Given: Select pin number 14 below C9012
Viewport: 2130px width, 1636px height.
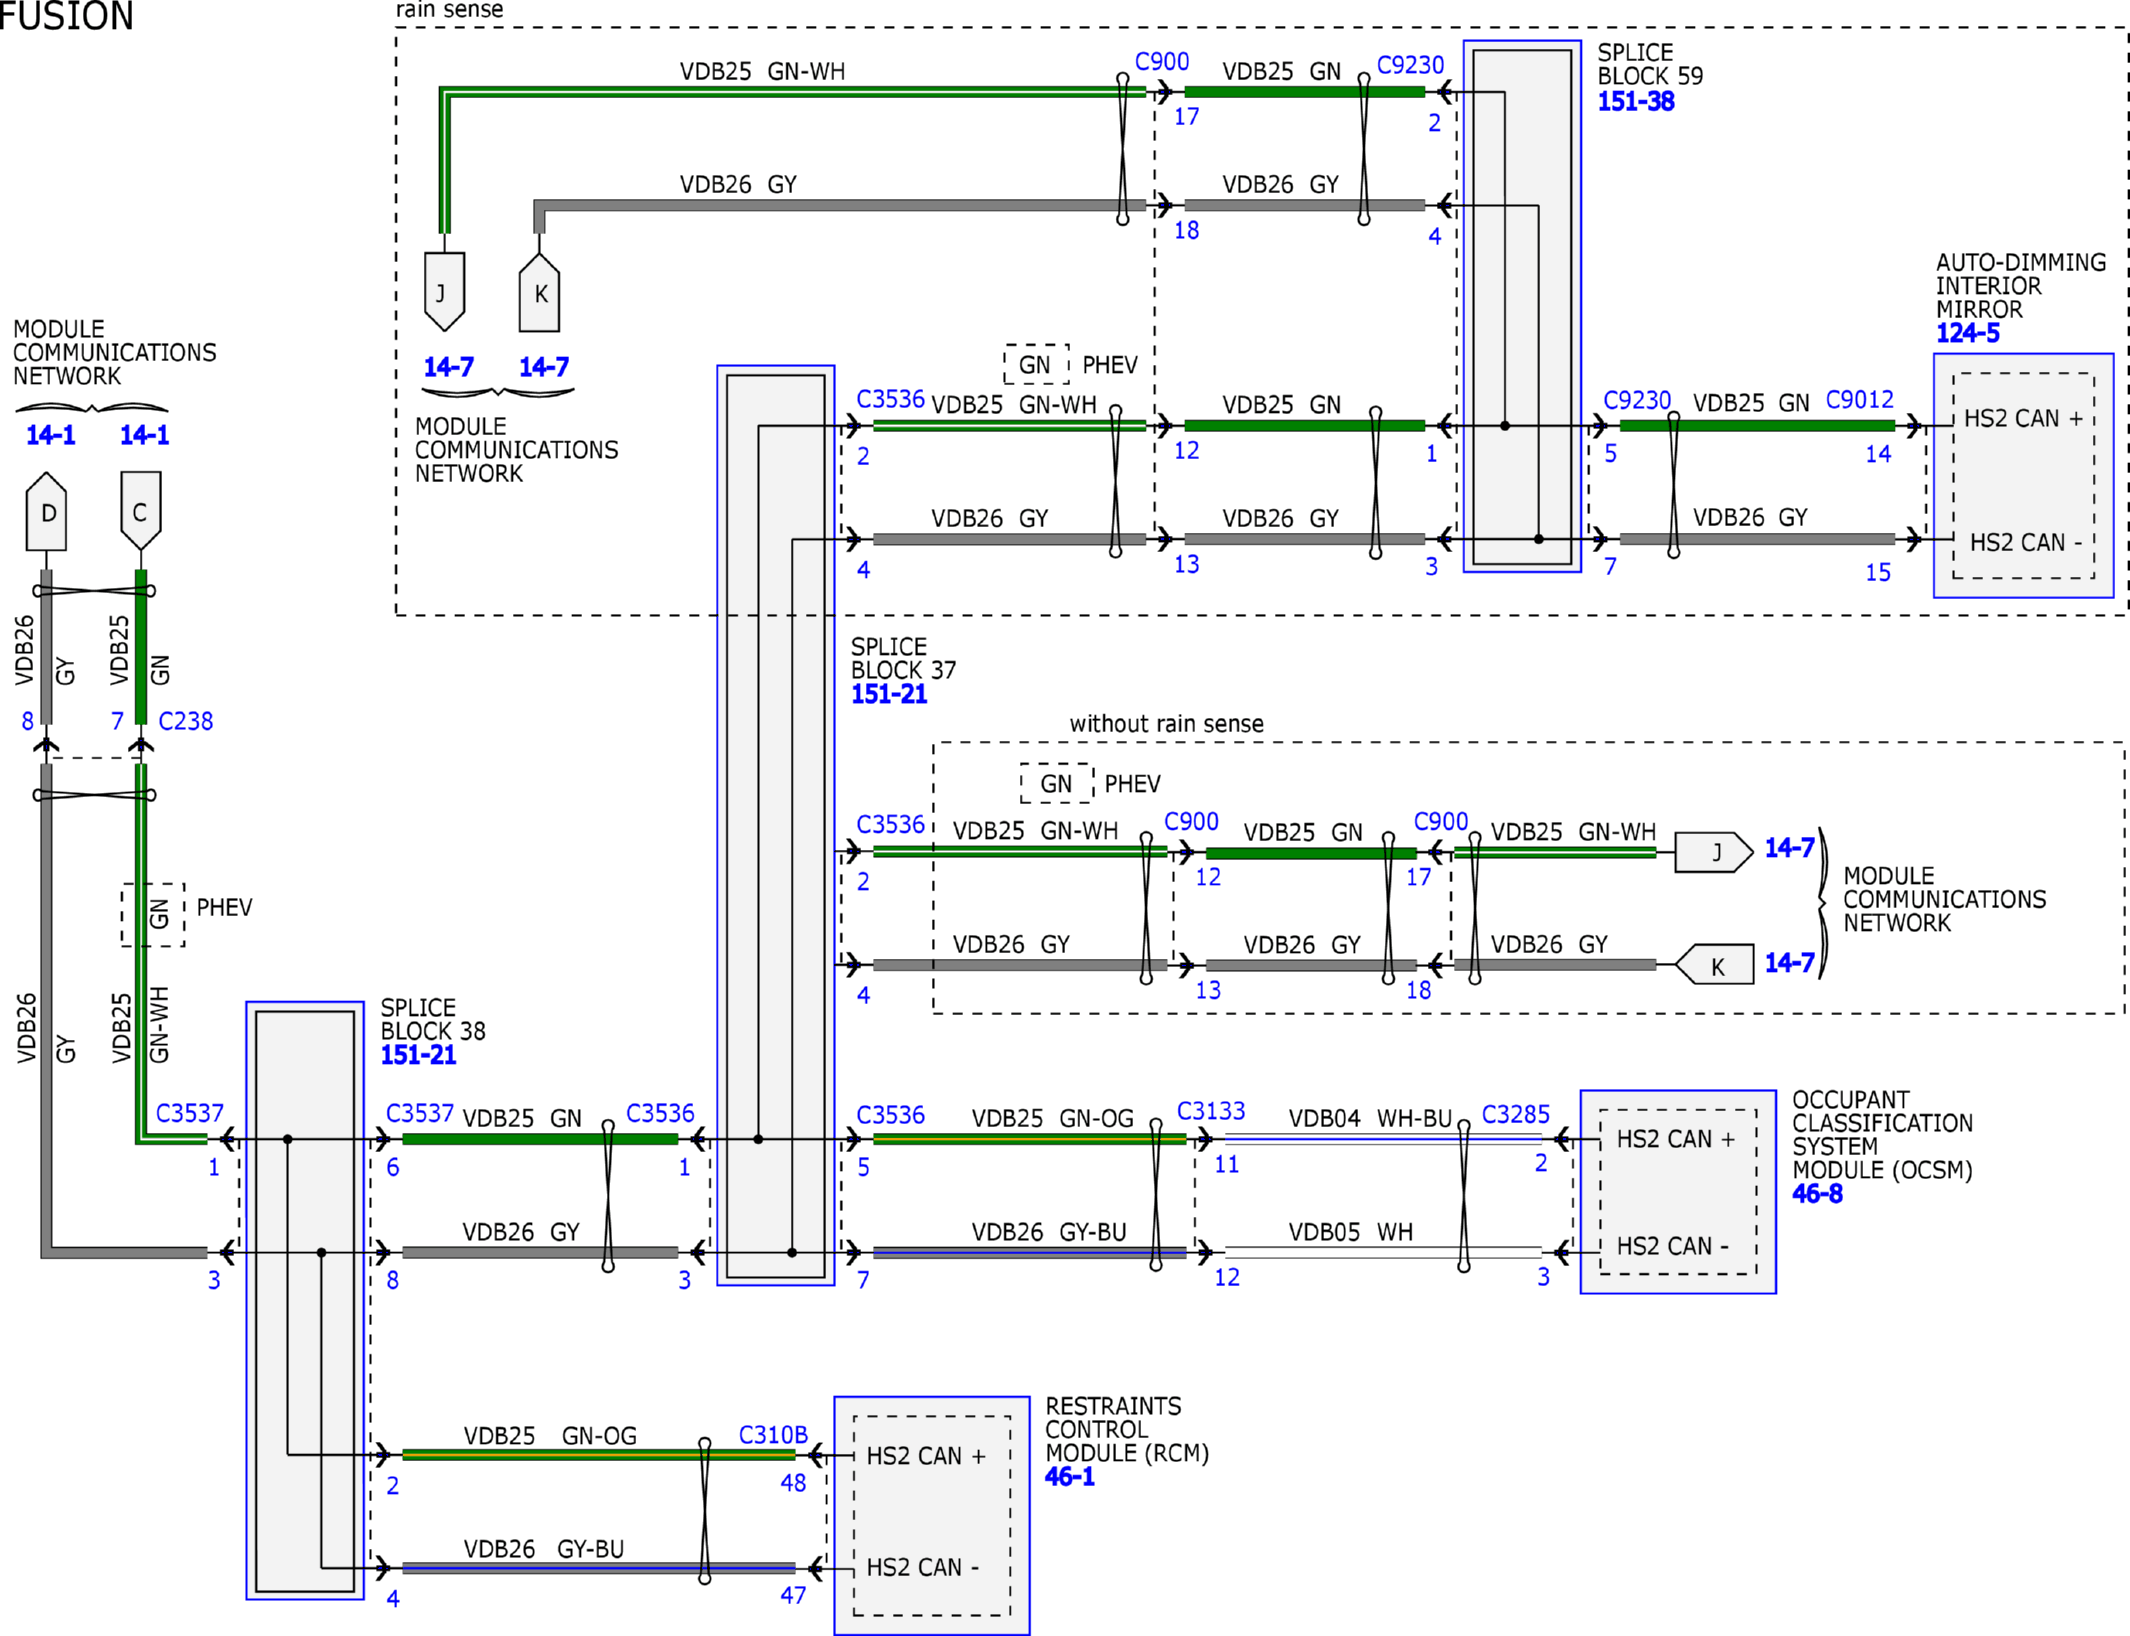Looking at the screenshot, I should [1878, 454].
